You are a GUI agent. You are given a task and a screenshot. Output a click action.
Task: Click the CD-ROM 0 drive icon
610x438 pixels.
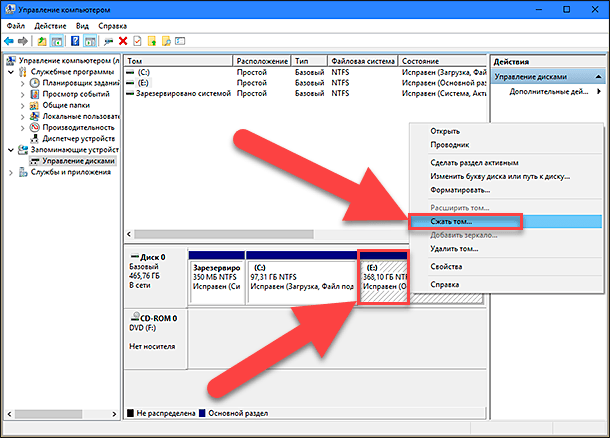pyautogui.click(x=133, y=318)
